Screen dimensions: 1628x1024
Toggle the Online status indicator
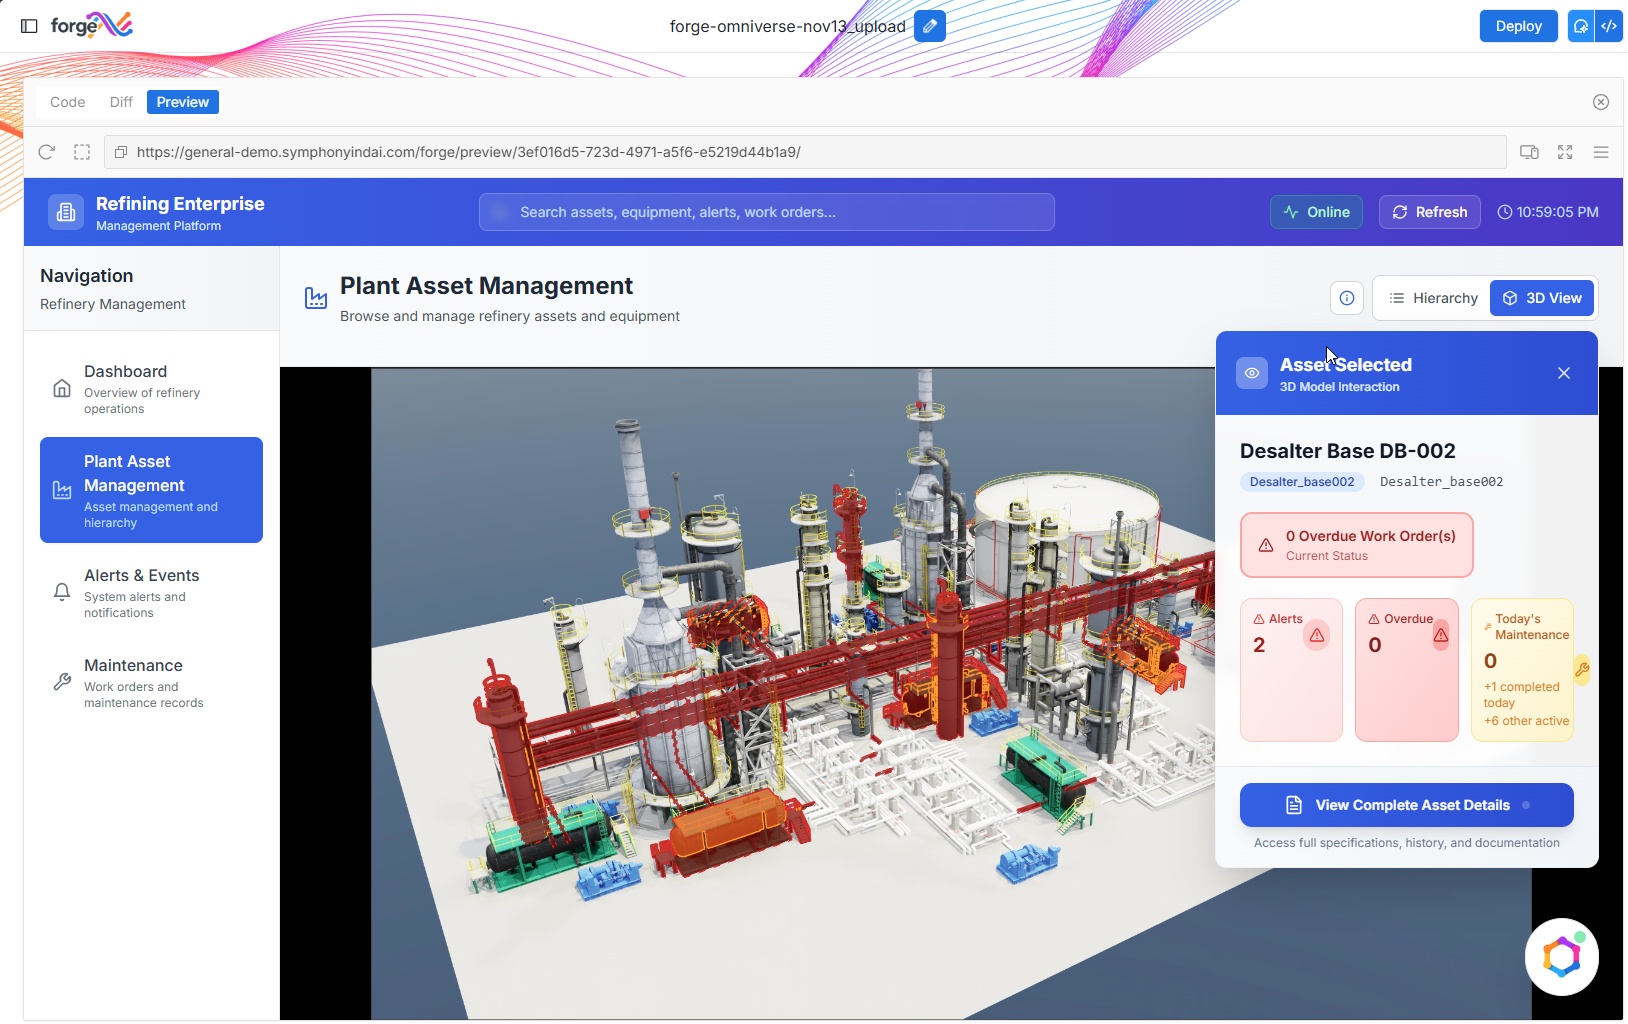click(x=1316, y=212)
